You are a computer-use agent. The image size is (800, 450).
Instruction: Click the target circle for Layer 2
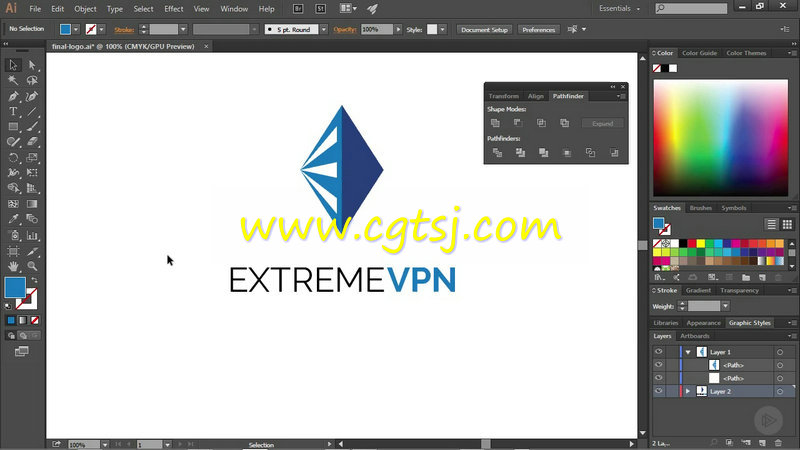(x=780, y=391)
